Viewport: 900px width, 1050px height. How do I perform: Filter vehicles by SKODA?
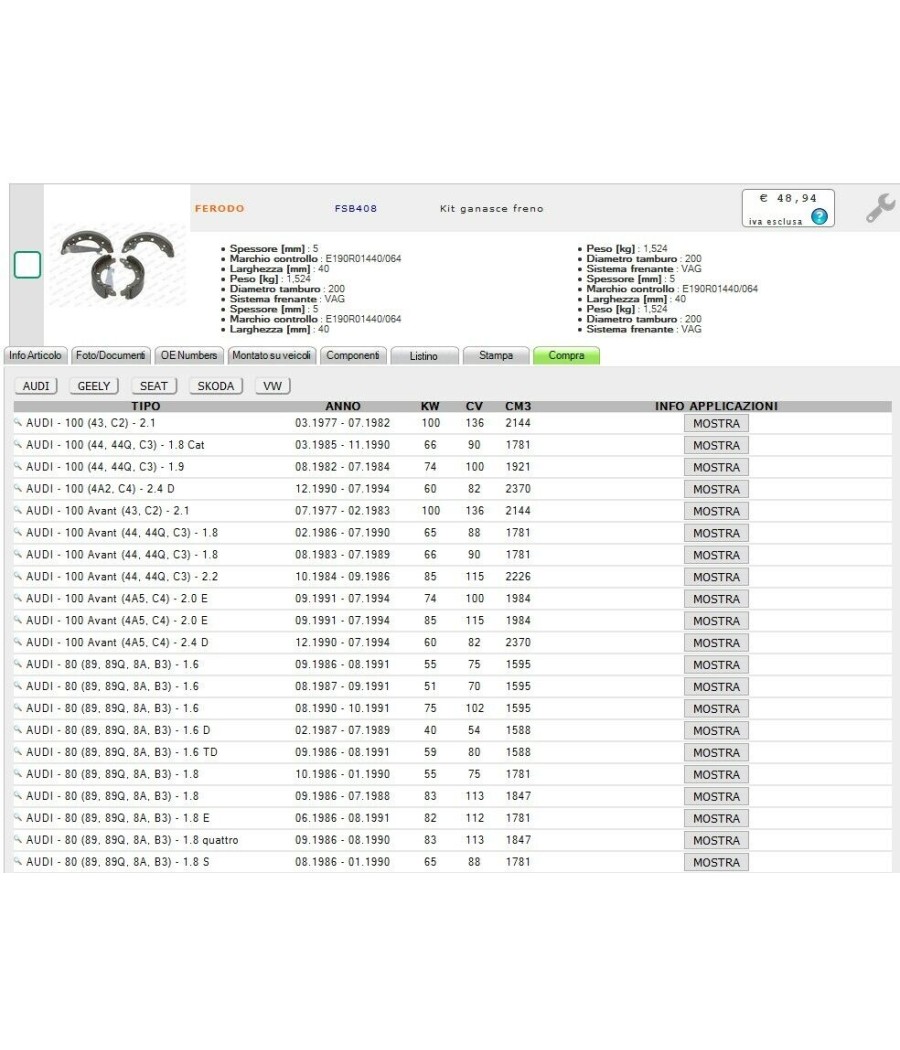point(216,386)
